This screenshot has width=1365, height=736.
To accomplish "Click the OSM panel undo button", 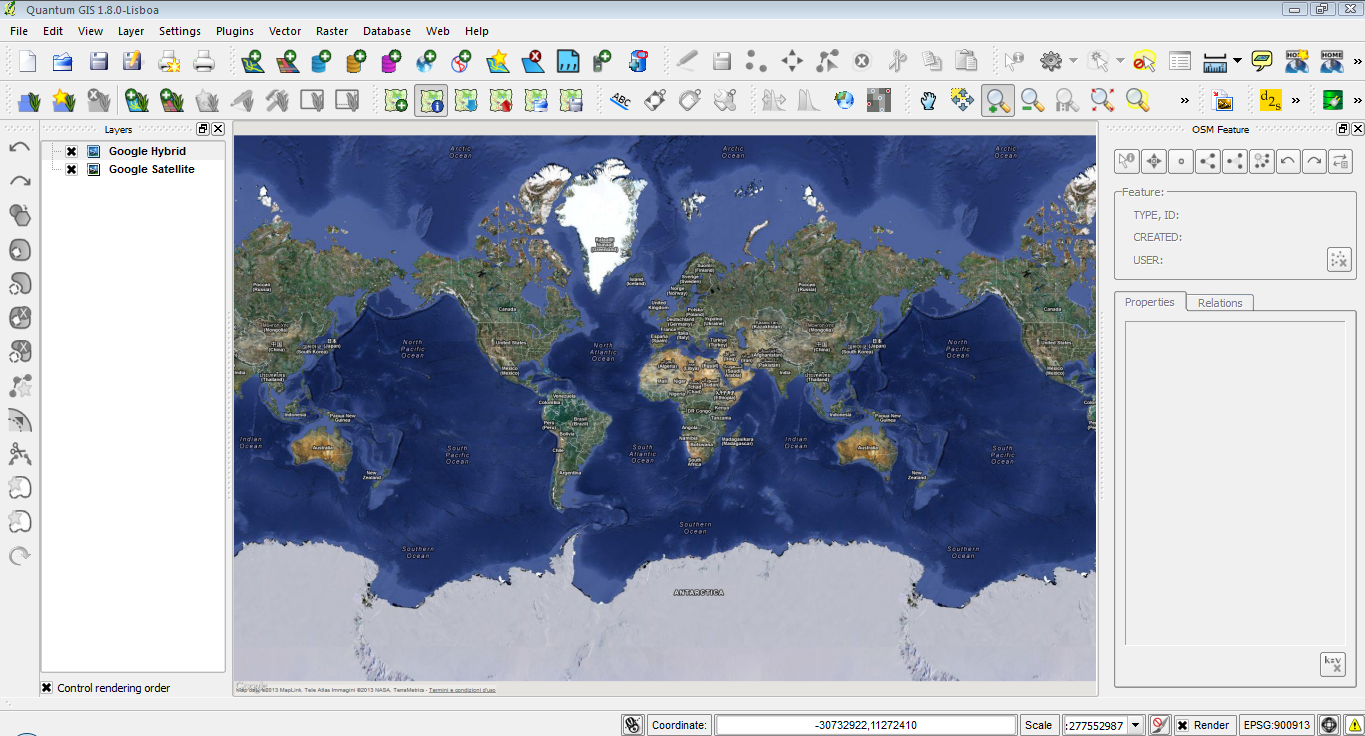I will tap(1288, 160).
